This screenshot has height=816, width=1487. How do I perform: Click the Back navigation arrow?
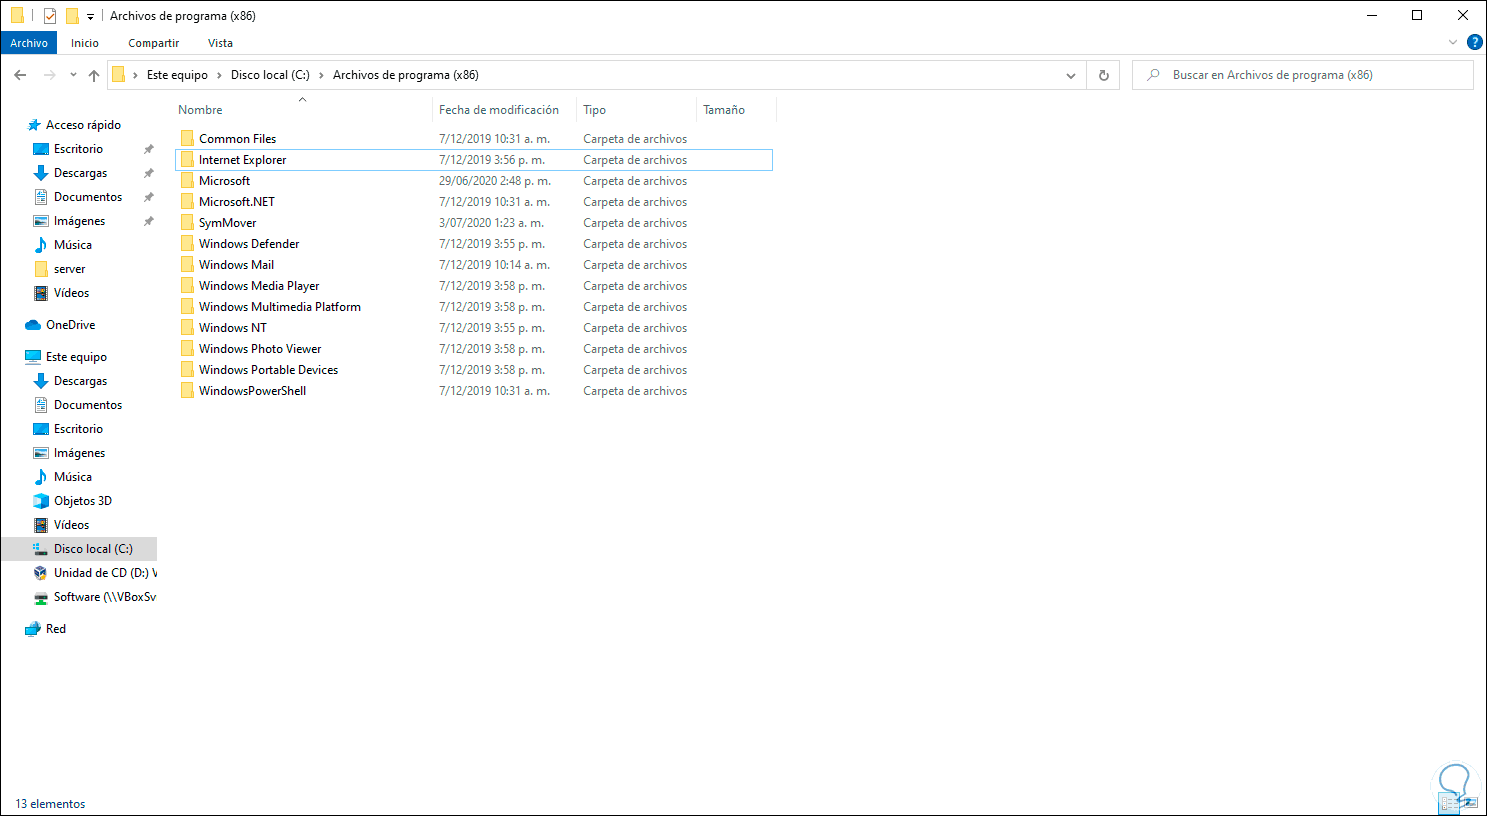20,75
